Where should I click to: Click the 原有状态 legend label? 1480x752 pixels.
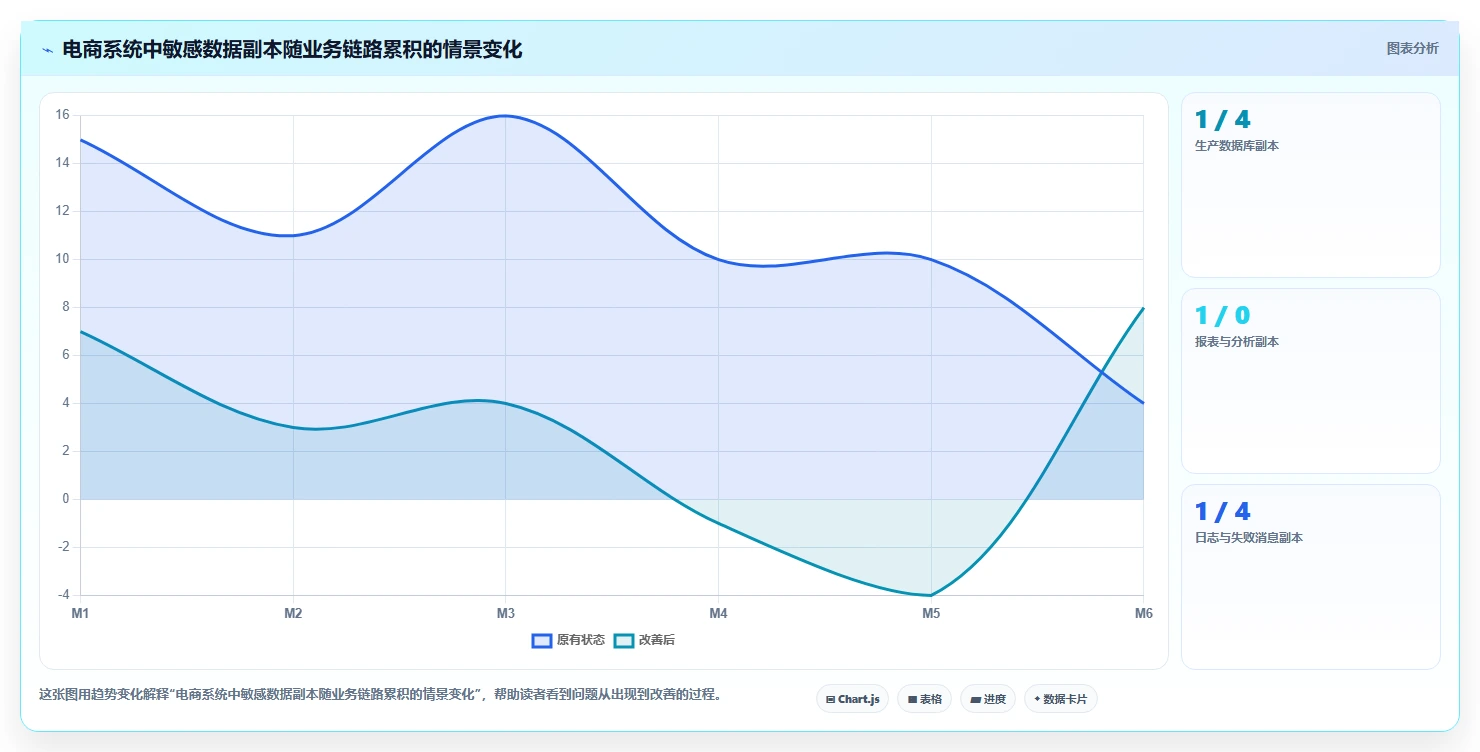[x=580, y=640]
